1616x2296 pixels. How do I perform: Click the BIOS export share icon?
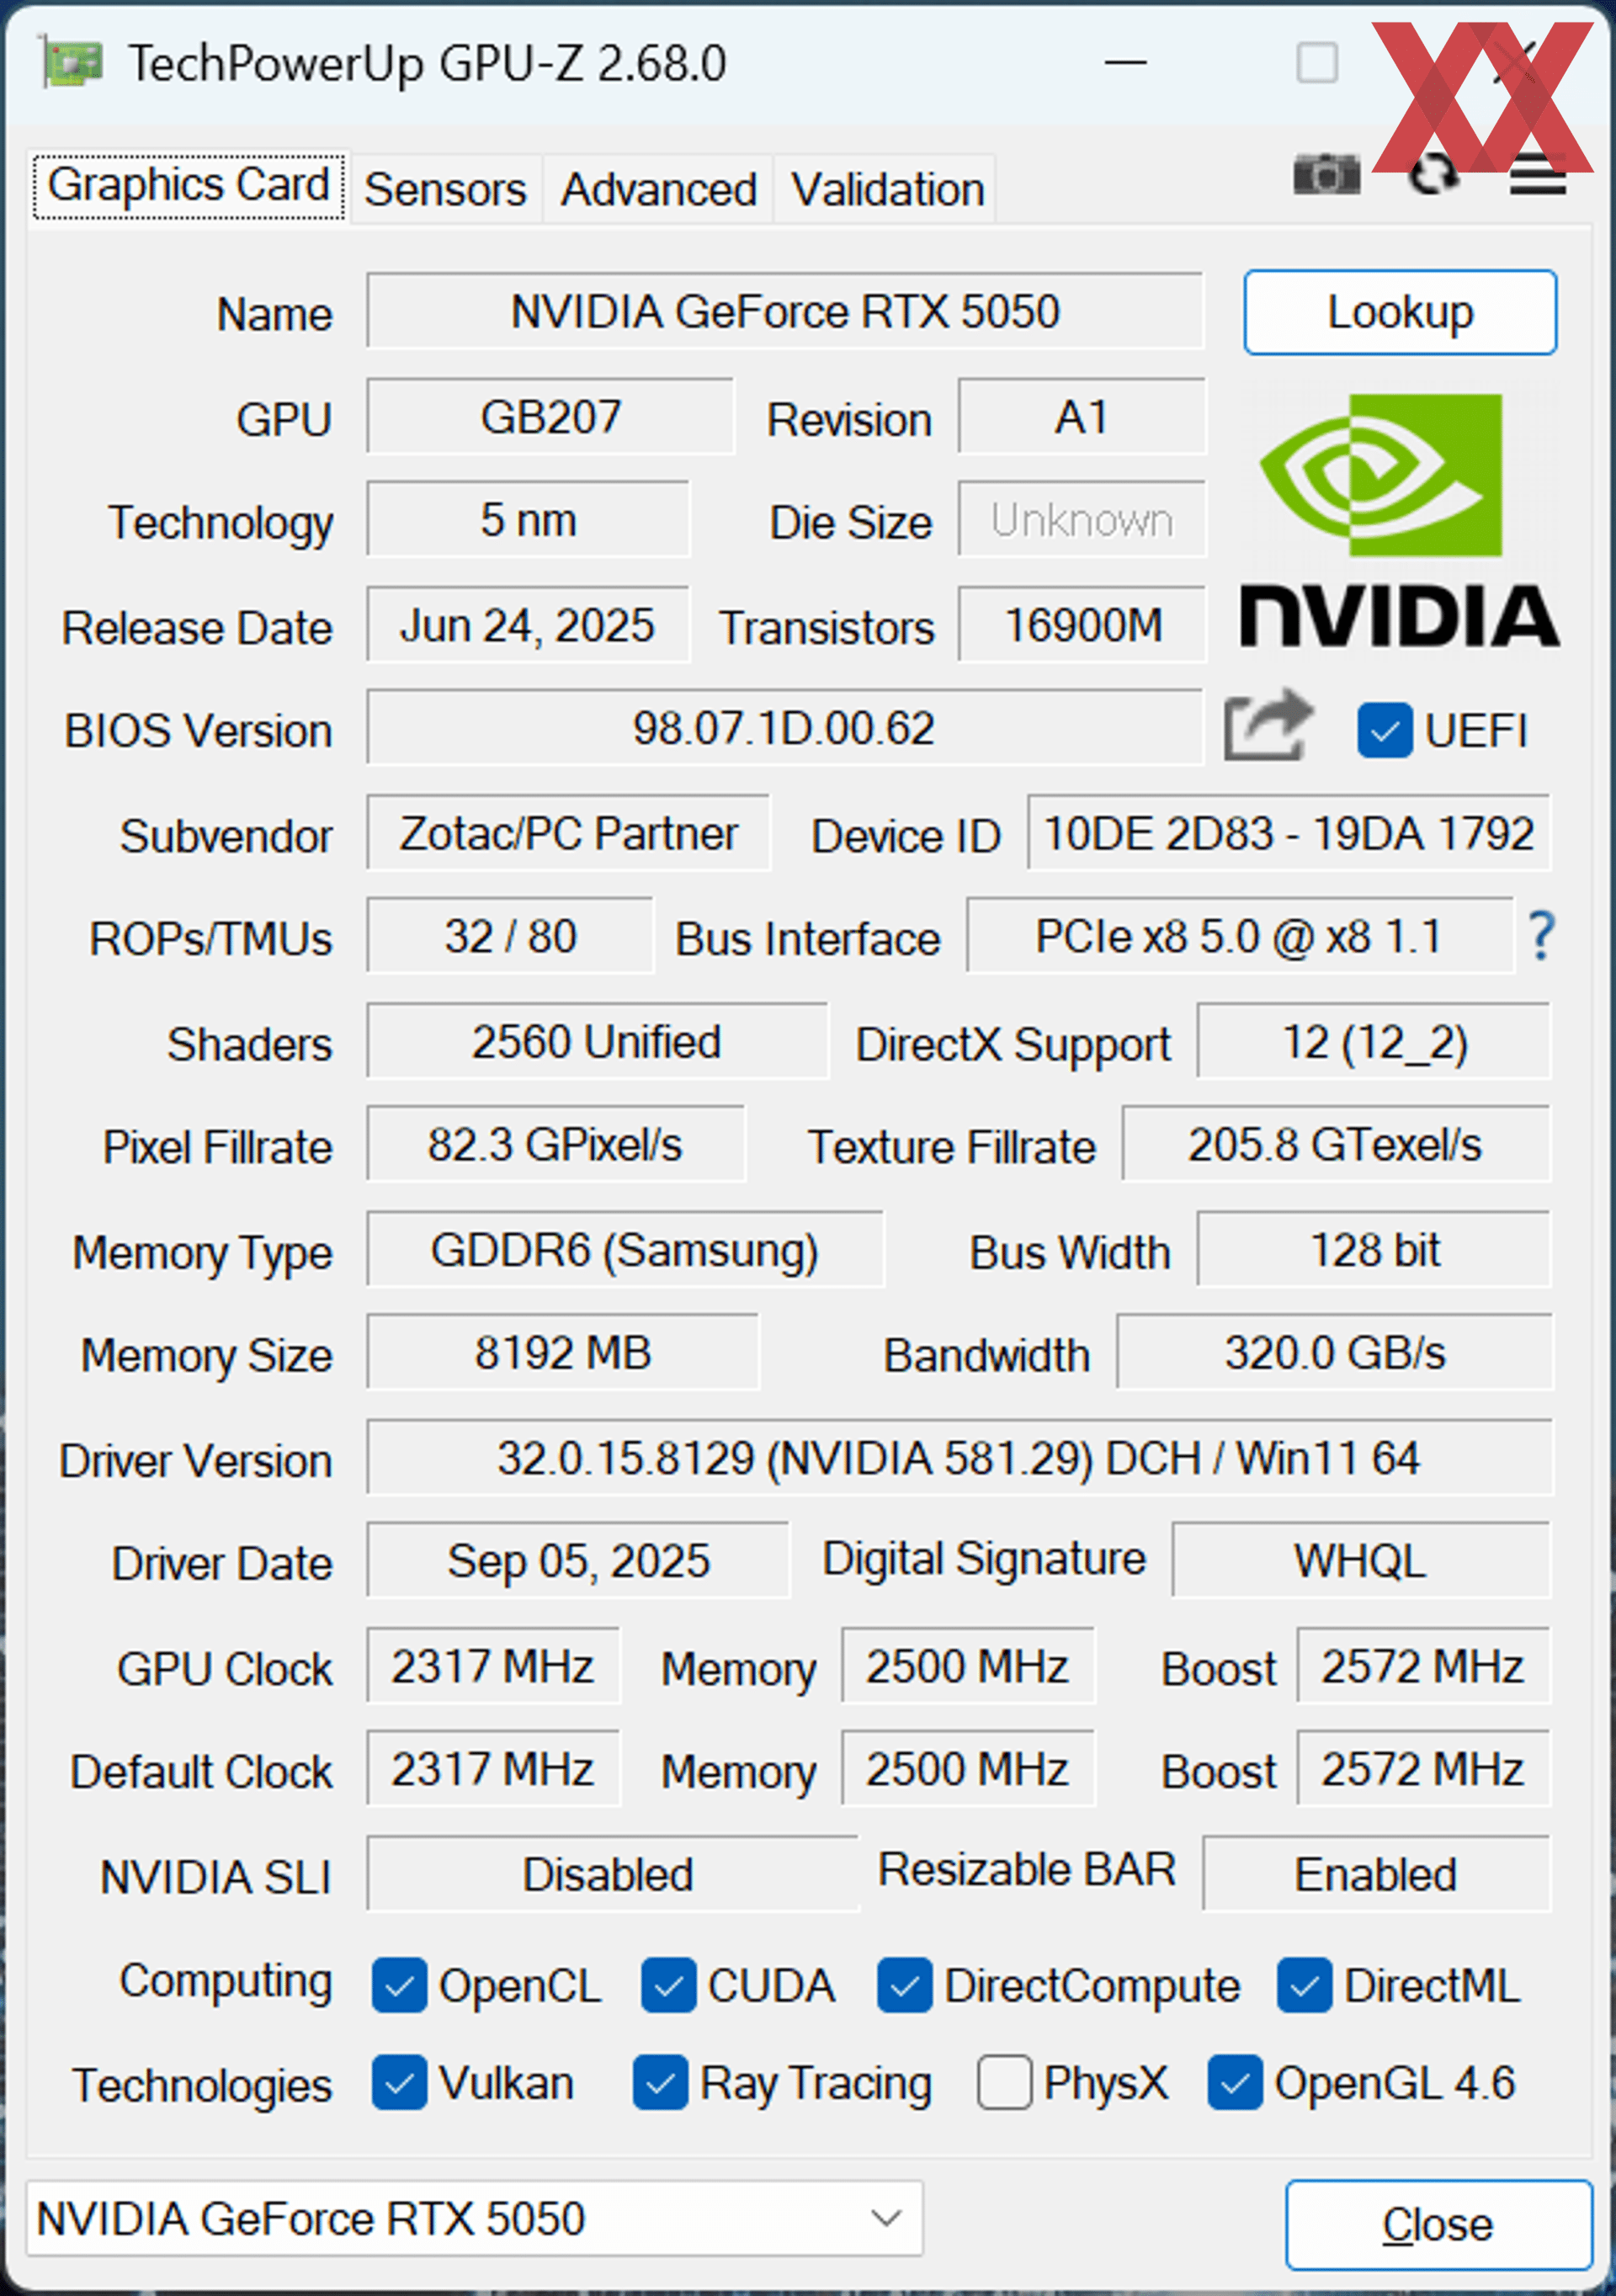(1267, 726)
